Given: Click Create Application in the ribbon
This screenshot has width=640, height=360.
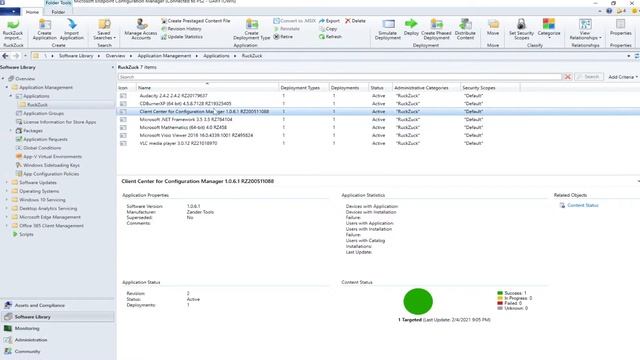Looking at the screenshot, I should [44, 29].
